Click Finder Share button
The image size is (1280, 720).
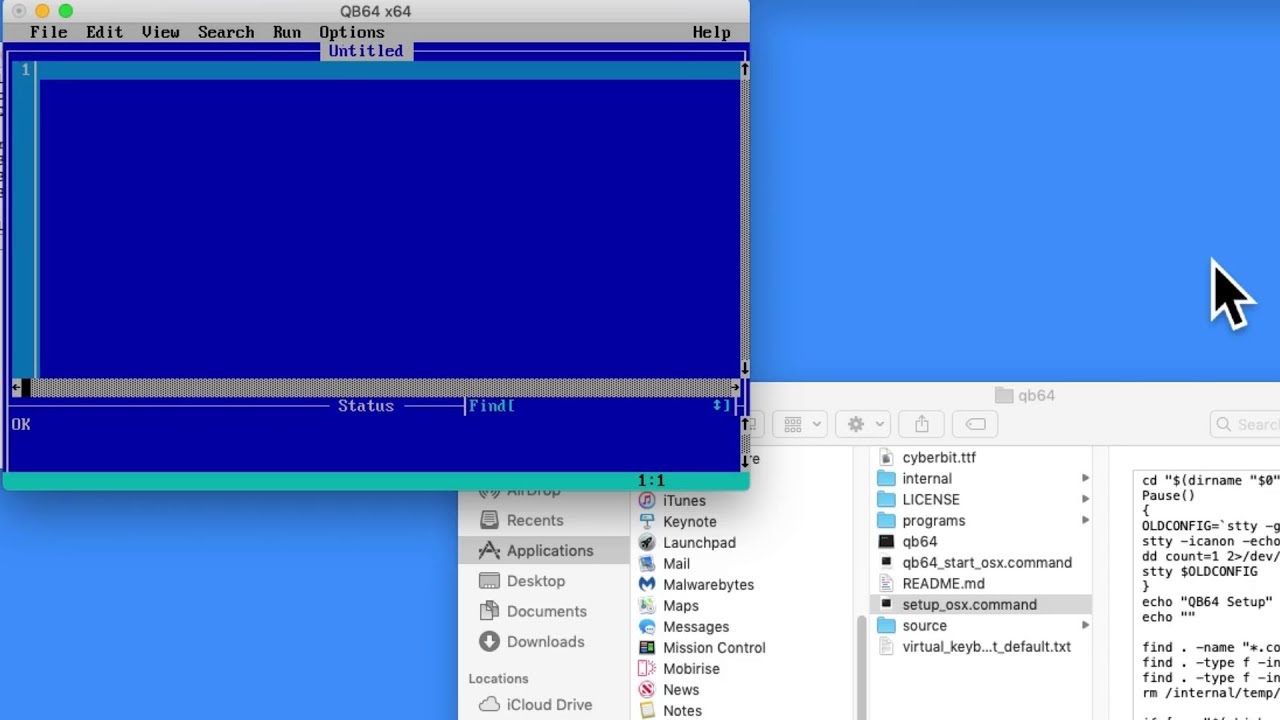[922, 424]
